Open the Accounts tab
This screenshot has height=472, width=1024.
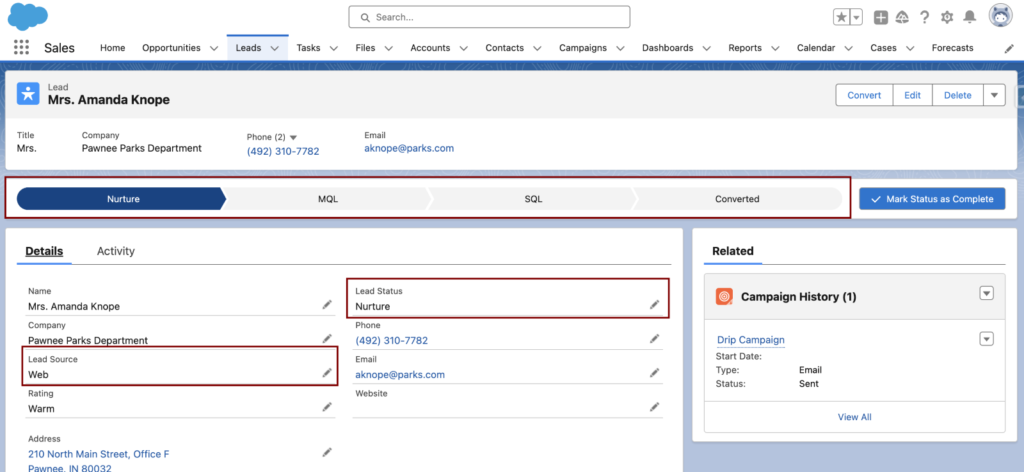pos(430,48)
